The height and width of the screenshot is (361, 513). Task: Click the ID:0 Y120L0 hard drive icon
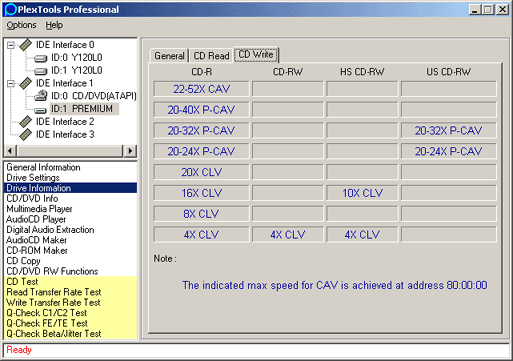click(41, 58)
